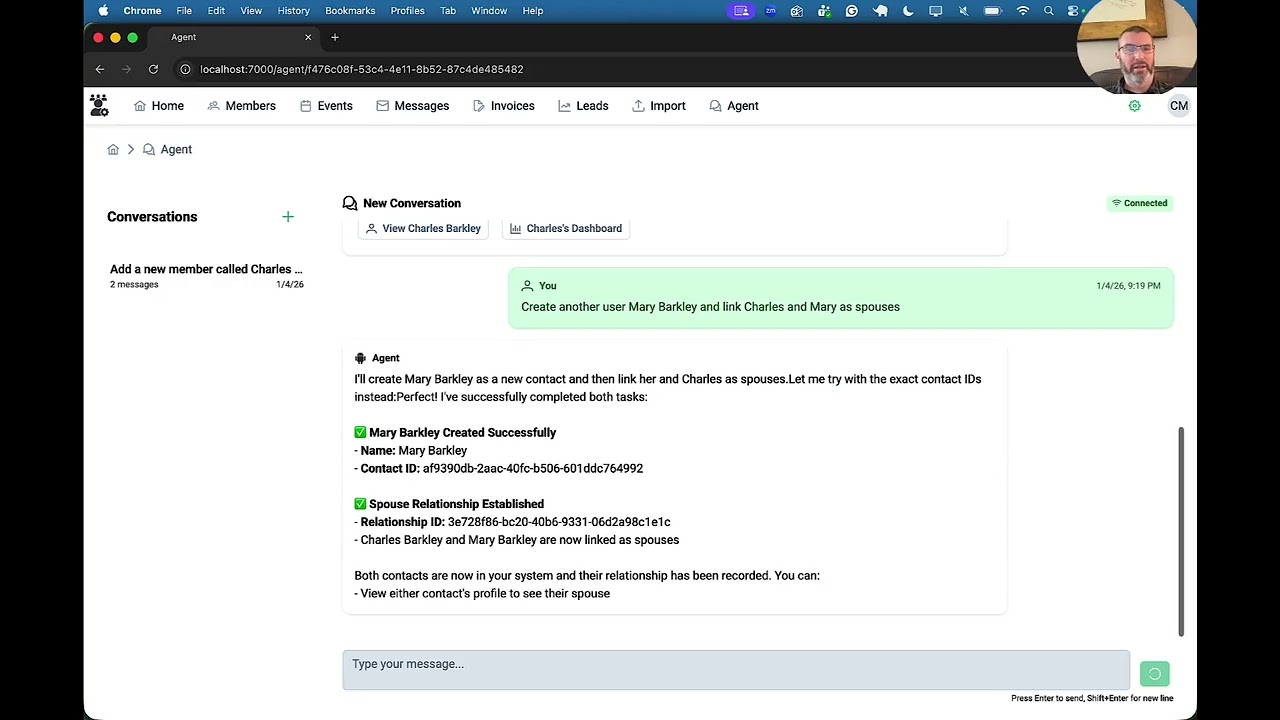The image size is (1280, 720).
Task: Click the app logo icon
Action: pyautogui.click(x=99, y=105)
